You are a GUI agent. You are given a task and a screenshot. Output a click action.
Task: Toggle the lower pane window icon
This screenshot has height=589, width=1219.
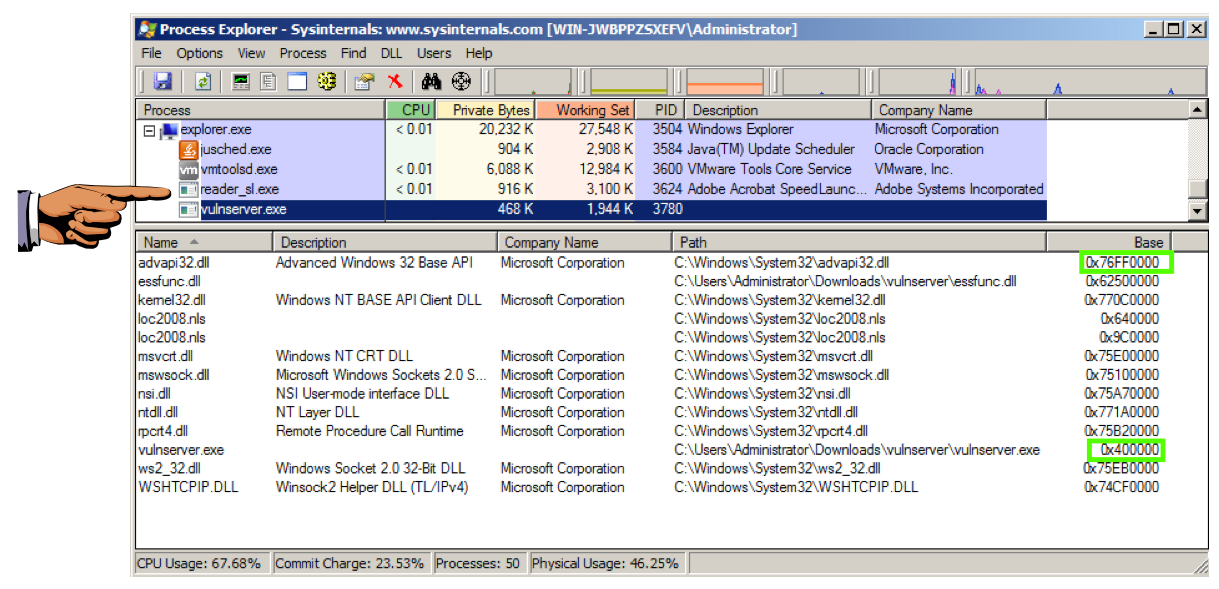297,82
